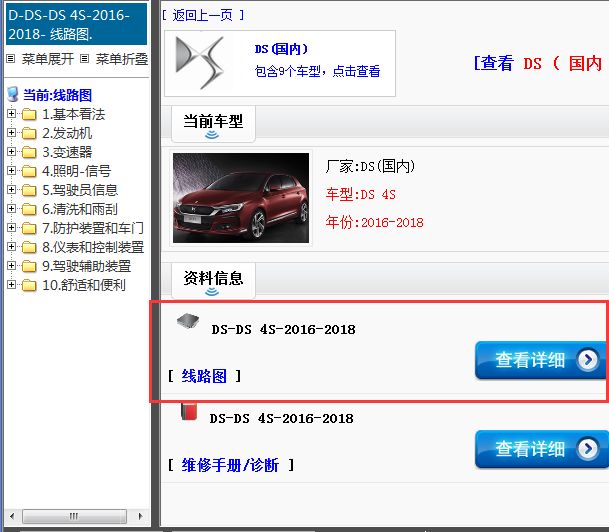Screen dimensions: 609x532
Task: Open the 当前车型 tab
Action: [x=213, y=124]
